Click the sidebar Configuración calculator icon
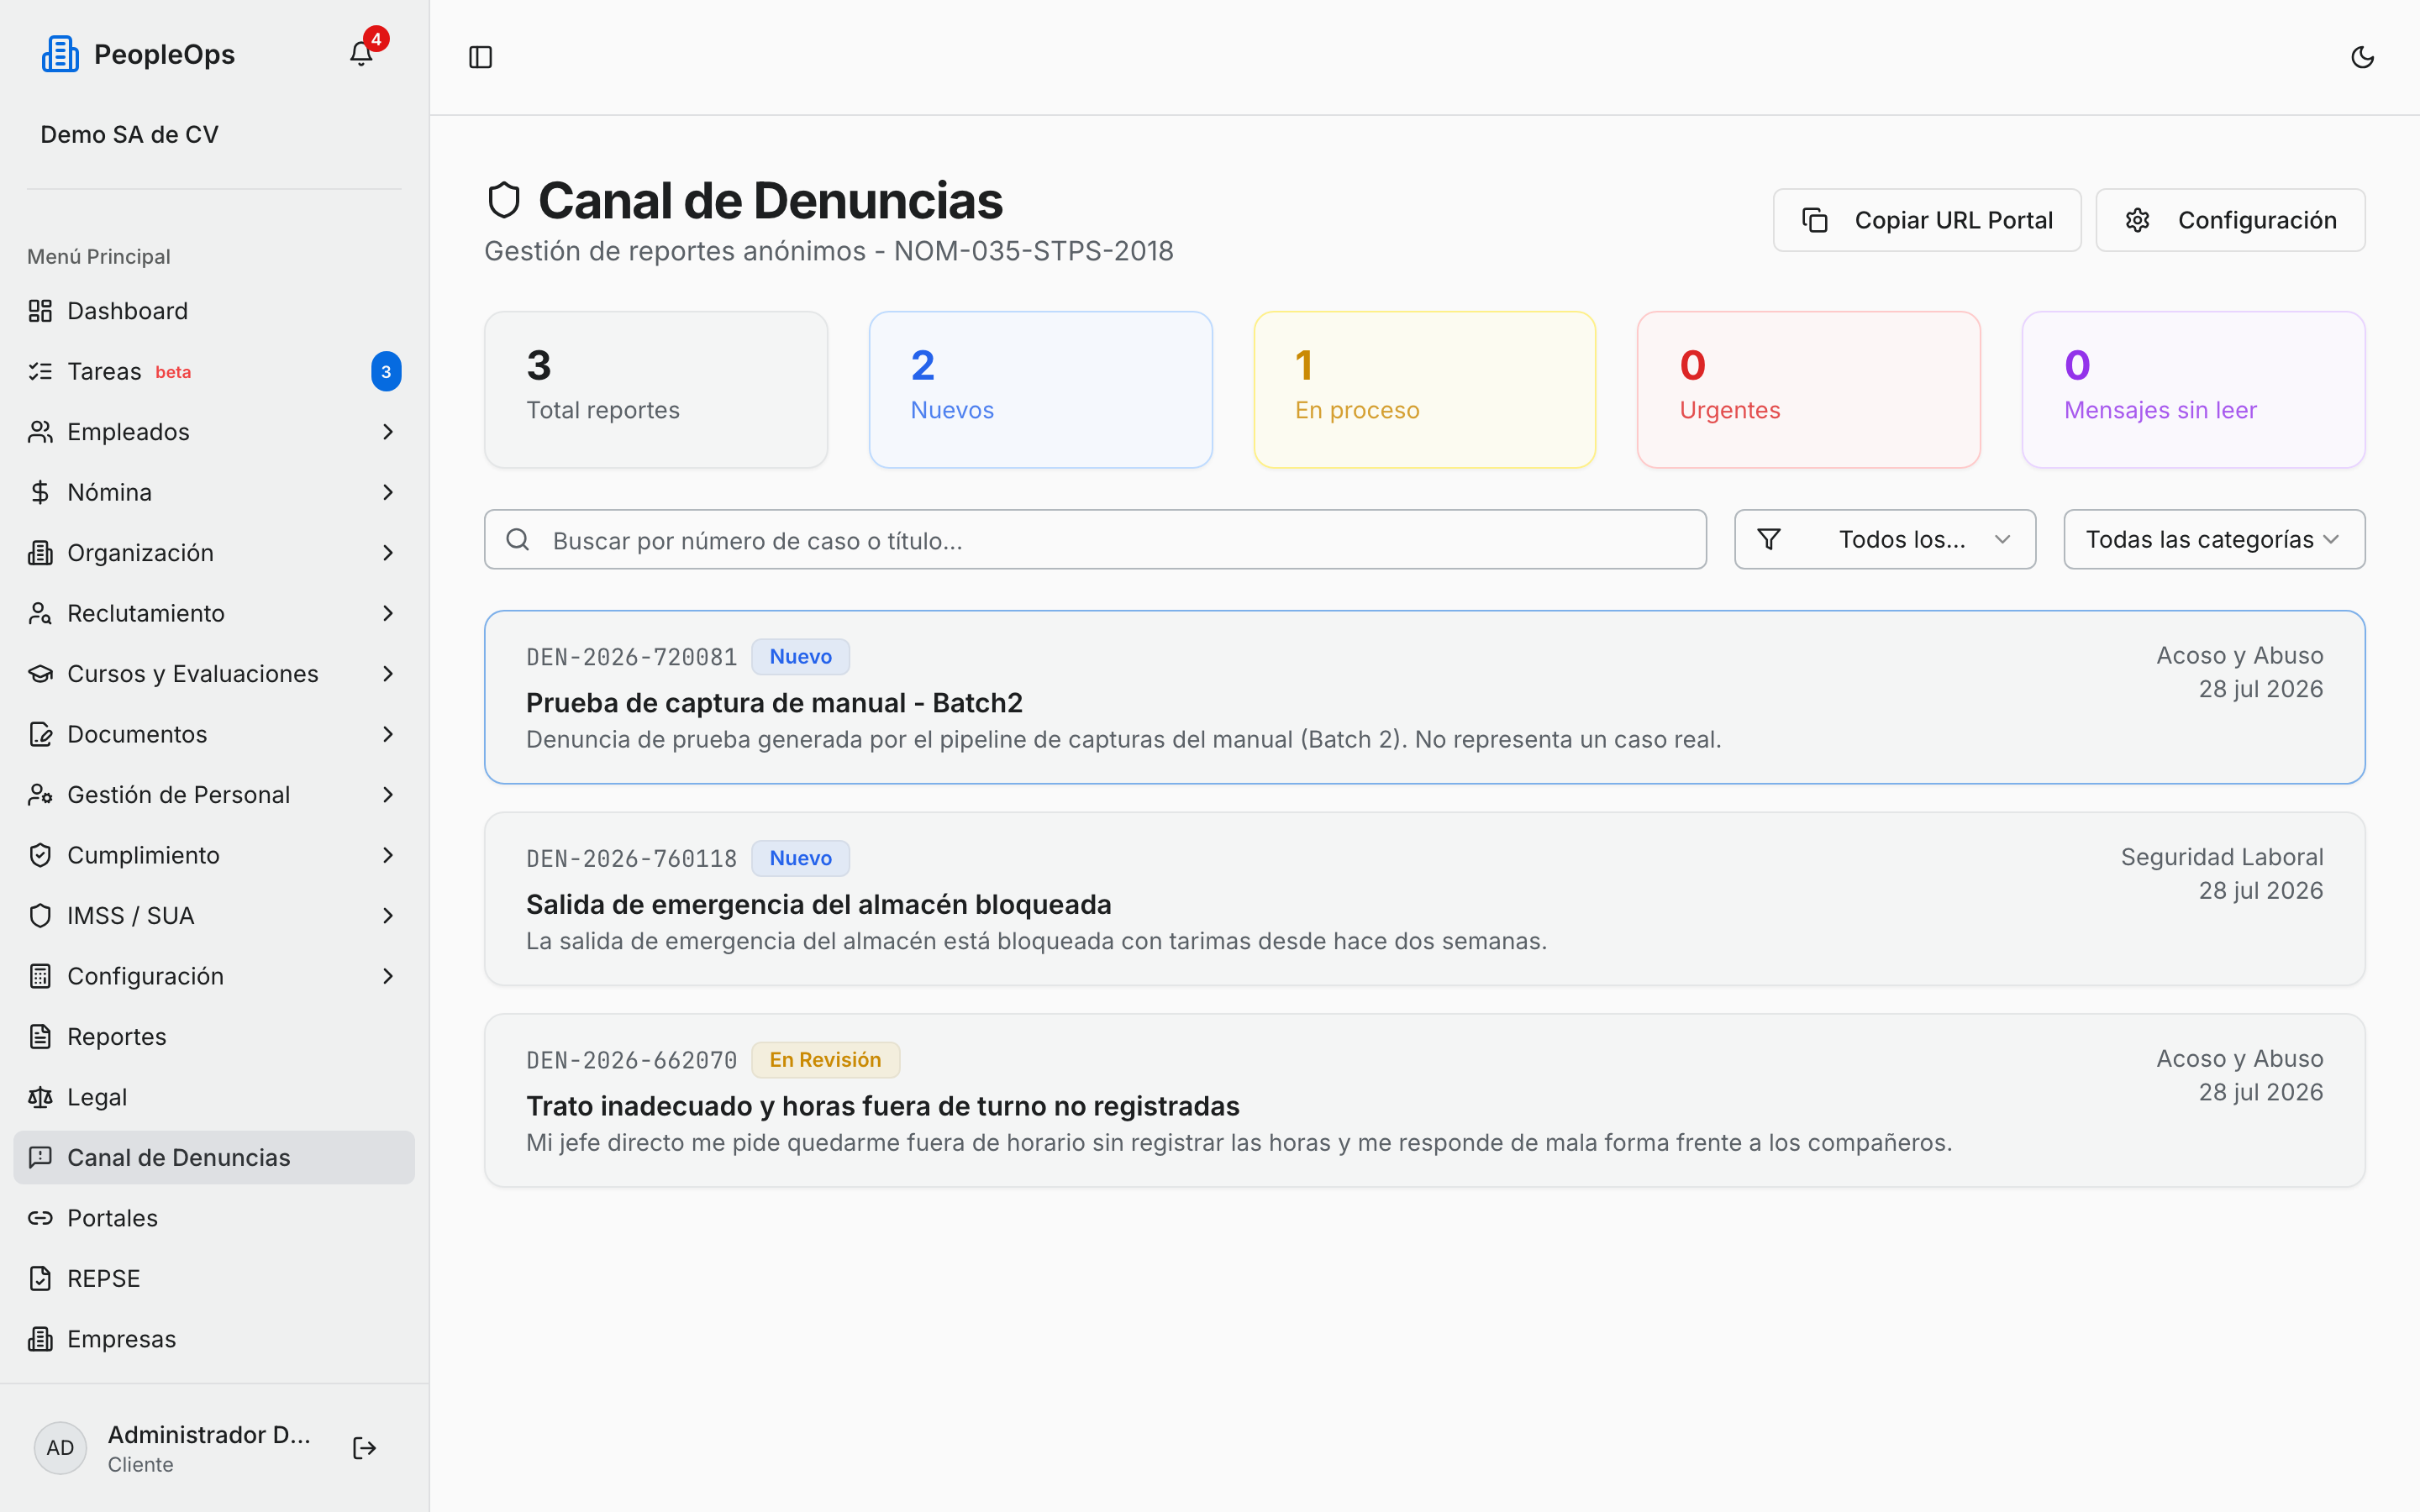2420x1512 pixels. click(40, 976)
